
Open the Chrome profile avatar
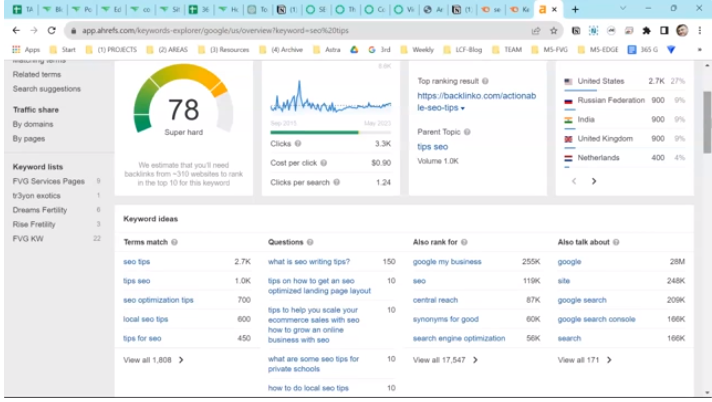[x=682, y=30]
